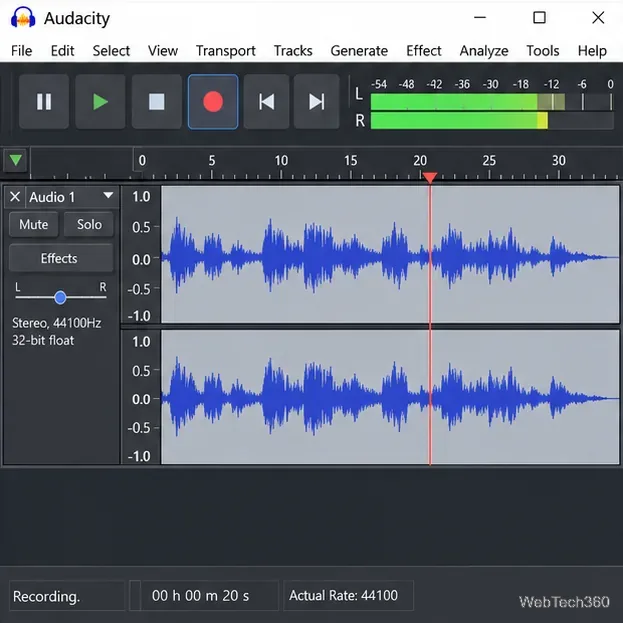This screenshot has height=623, width=623.
Task: Click the 10 second mark on ruler
Action: 281,161
